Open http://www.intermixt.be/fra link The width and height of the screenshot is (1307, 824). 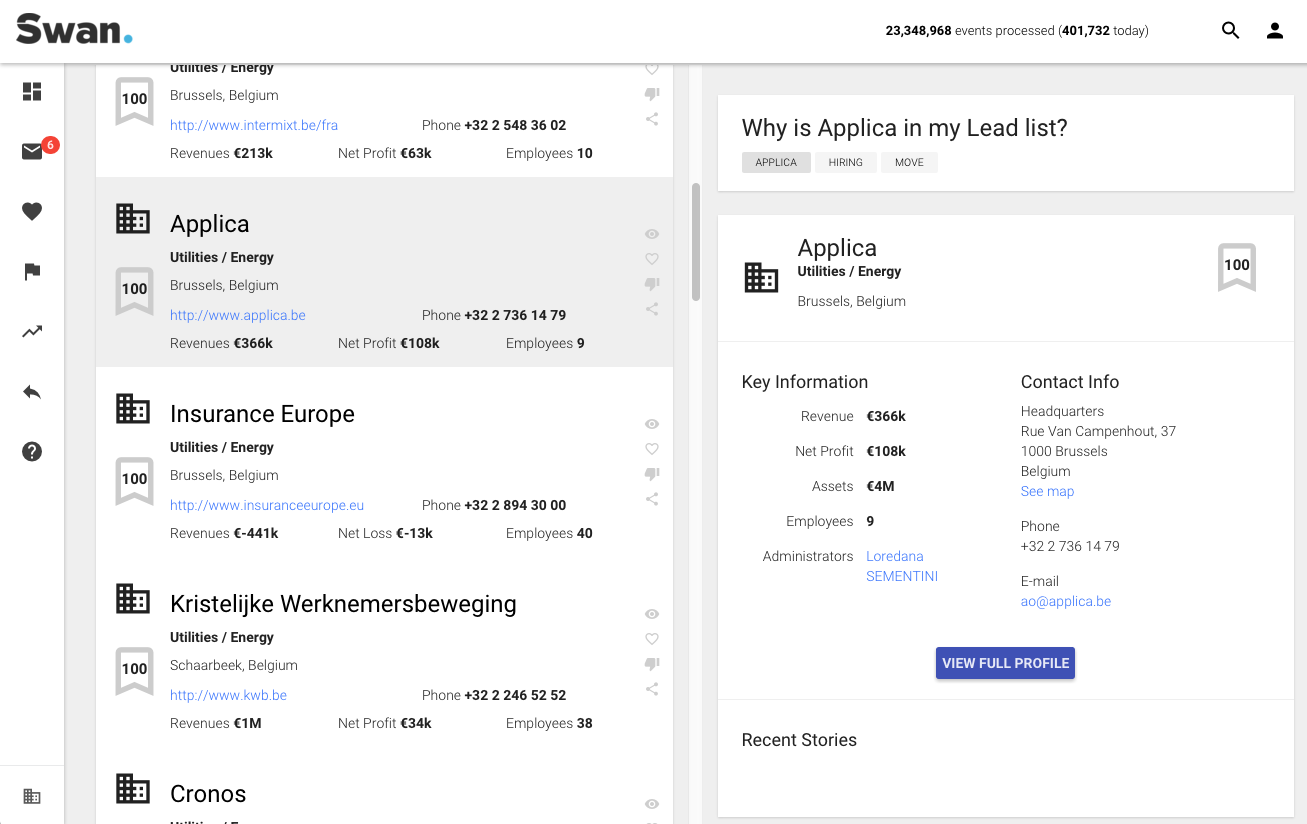(x=254, y=125)
